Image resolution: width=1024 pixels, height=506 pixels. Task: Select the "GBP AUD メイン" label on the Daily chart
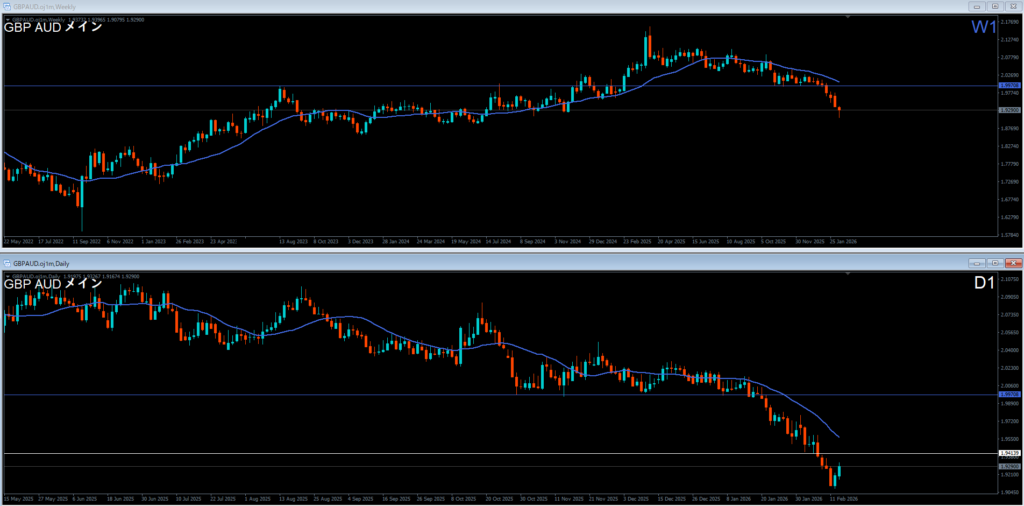pos(53,284)
